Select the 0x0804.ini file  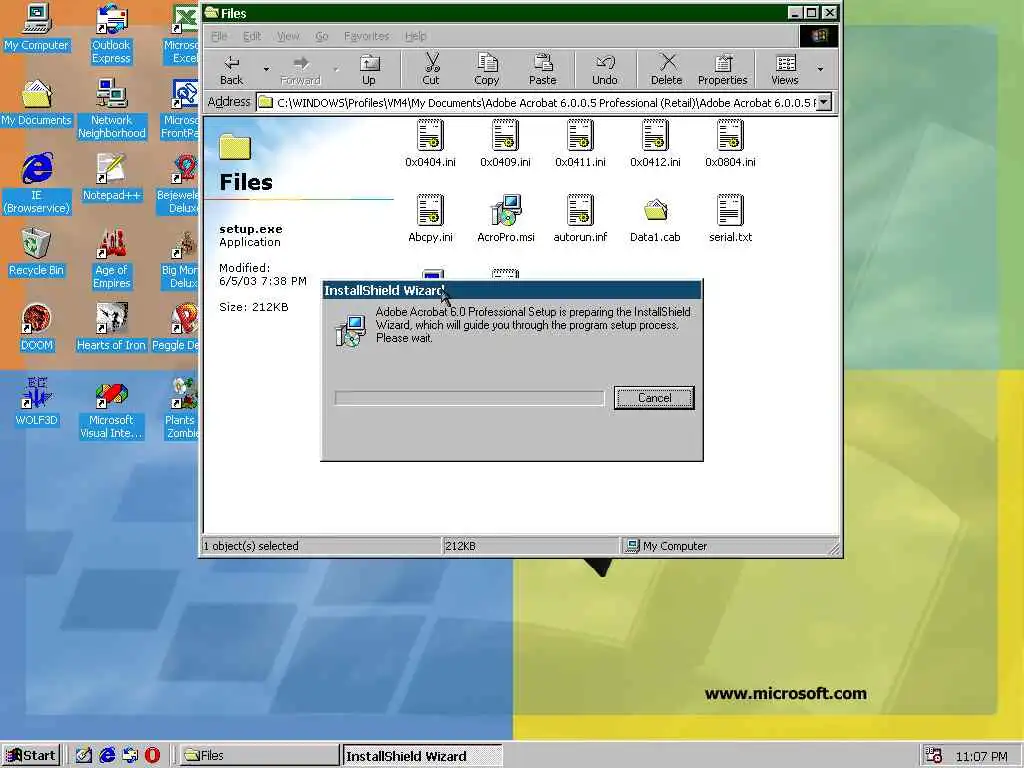[730, 144]
